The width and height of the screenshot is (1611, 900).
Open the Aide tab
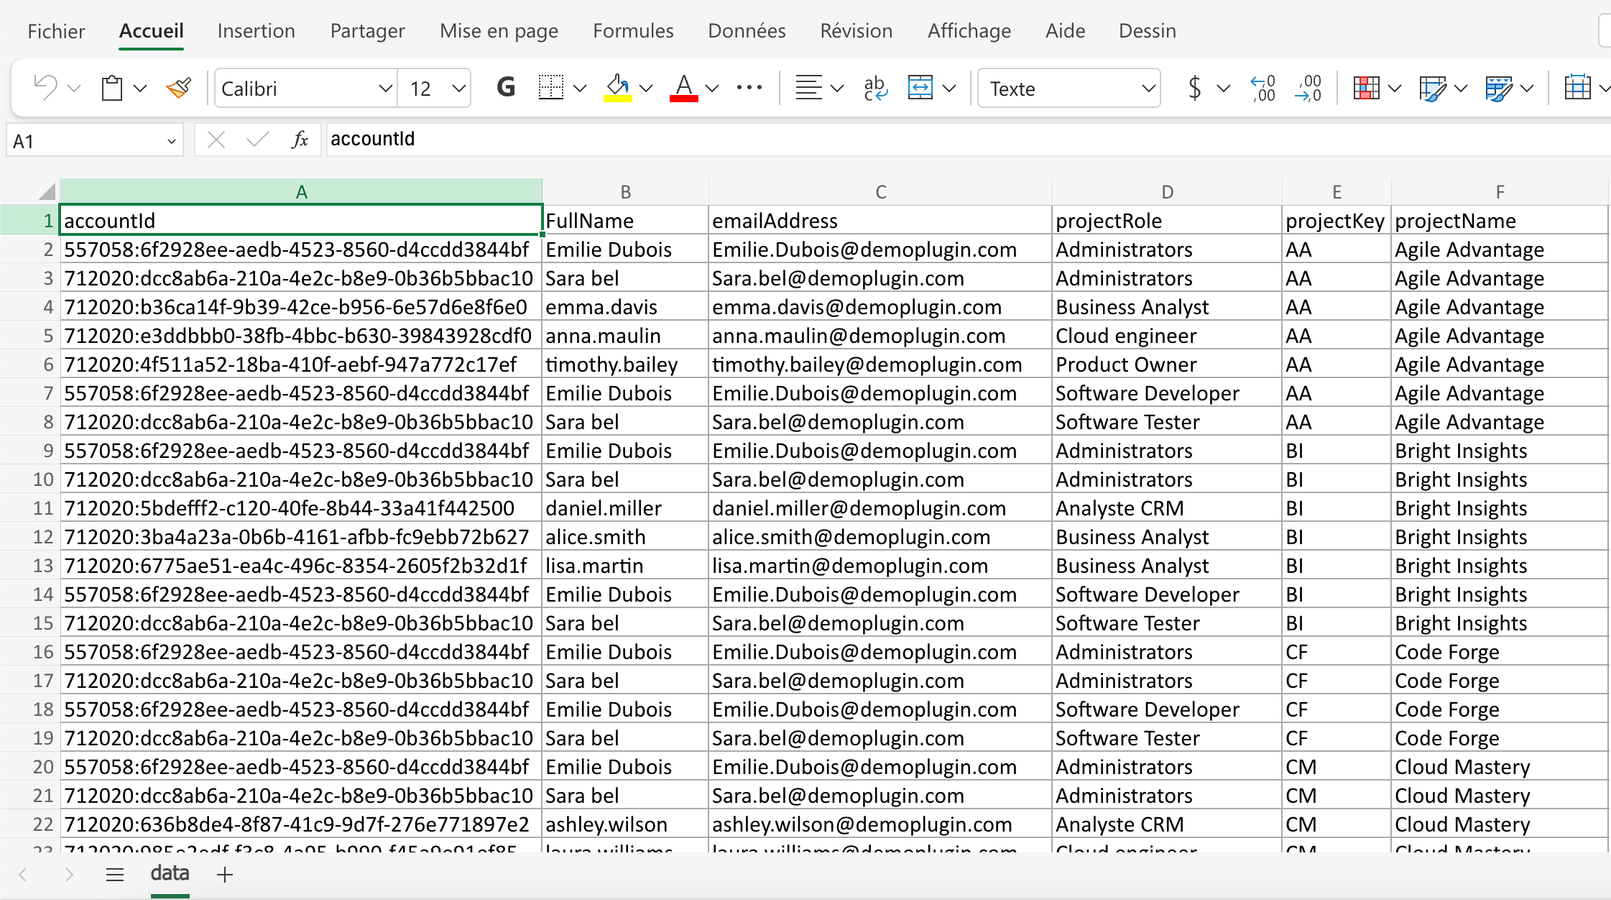[1065, 31]
